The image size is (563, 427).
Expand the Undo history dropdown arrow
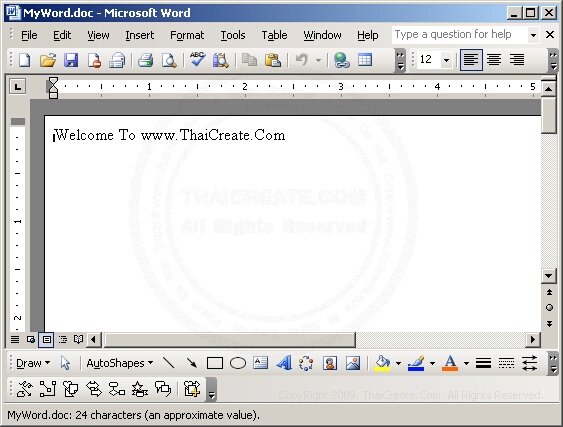click(x=318, y=60)
